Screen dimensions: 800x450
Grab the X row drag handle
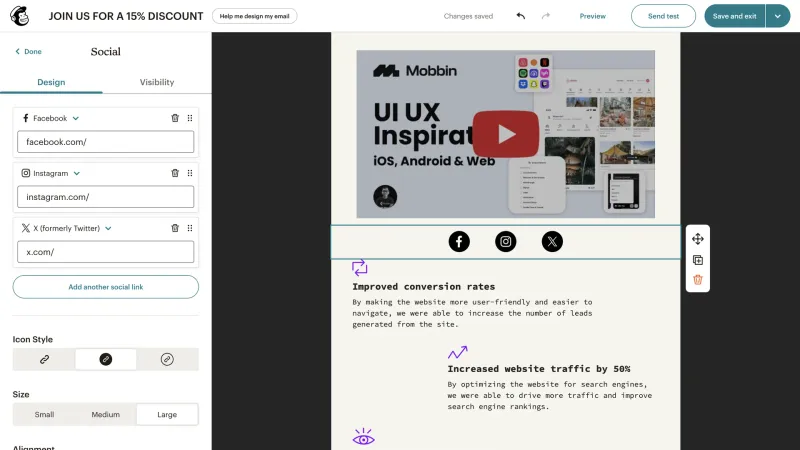190,228
